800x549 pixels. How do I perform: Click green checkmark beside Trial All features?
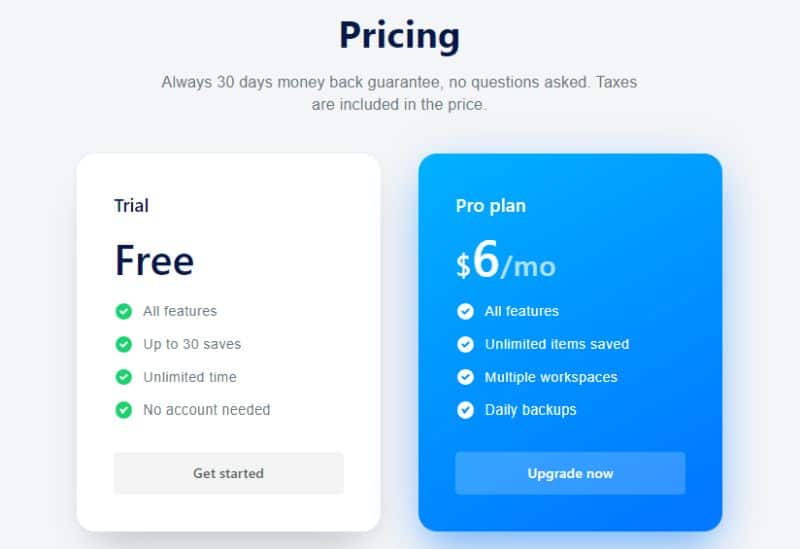[x=123, y=311]
